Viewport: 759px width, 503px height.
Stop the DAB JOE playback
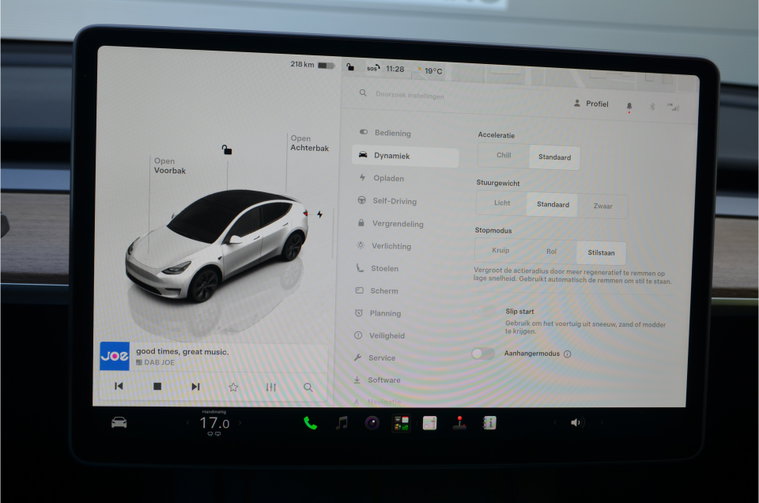coord(157,386)
